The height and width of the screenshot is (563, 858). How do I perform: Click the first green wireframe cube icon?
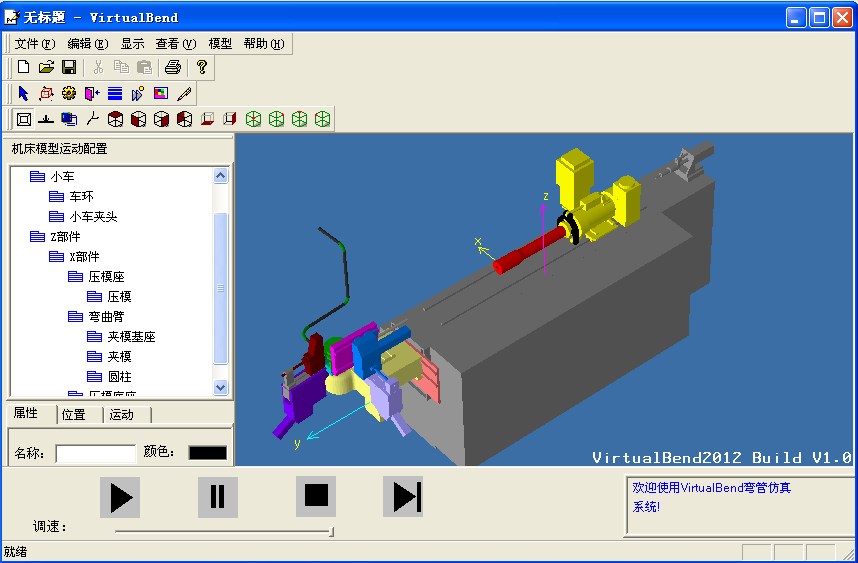[253, 119]
